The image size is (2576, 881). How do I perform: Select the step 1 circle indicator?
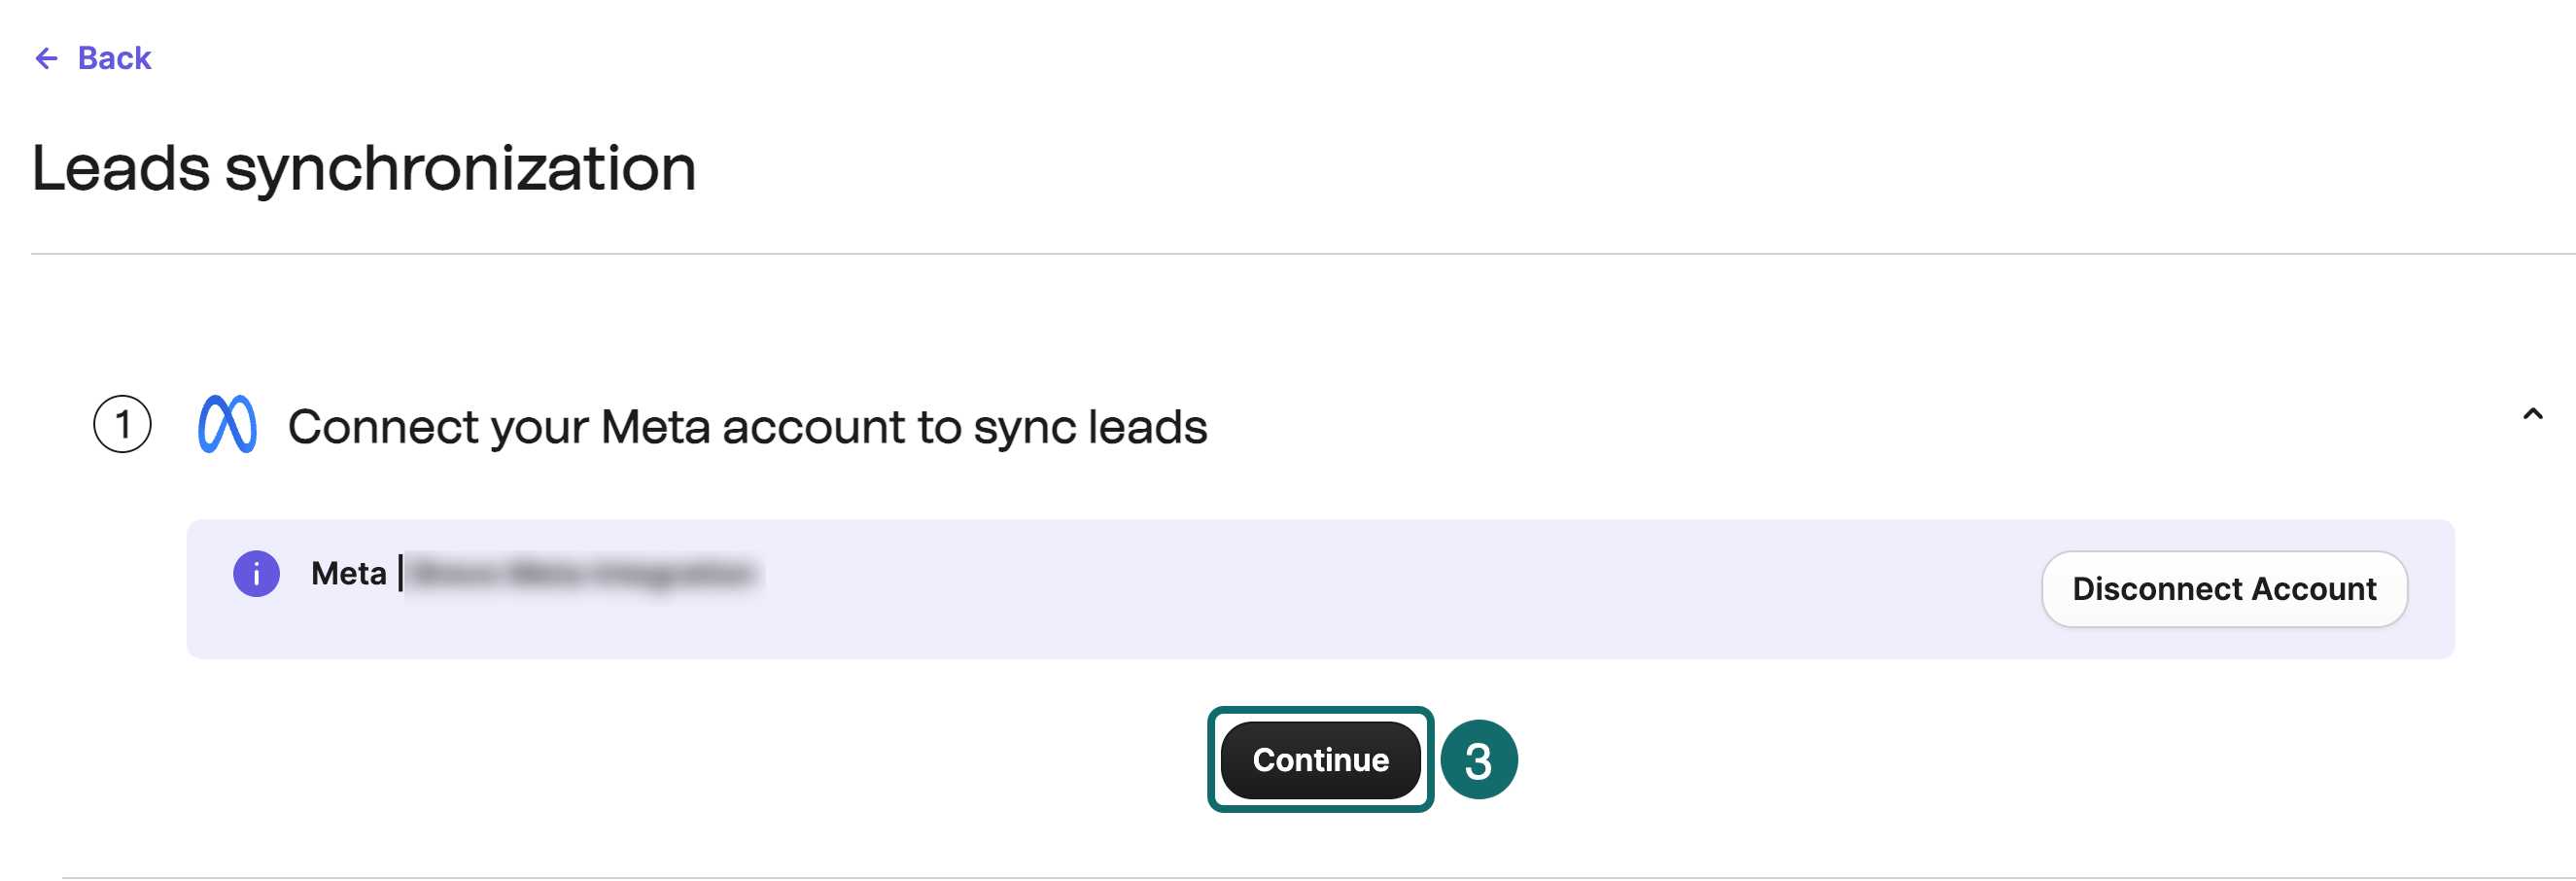tap(122, 425)
